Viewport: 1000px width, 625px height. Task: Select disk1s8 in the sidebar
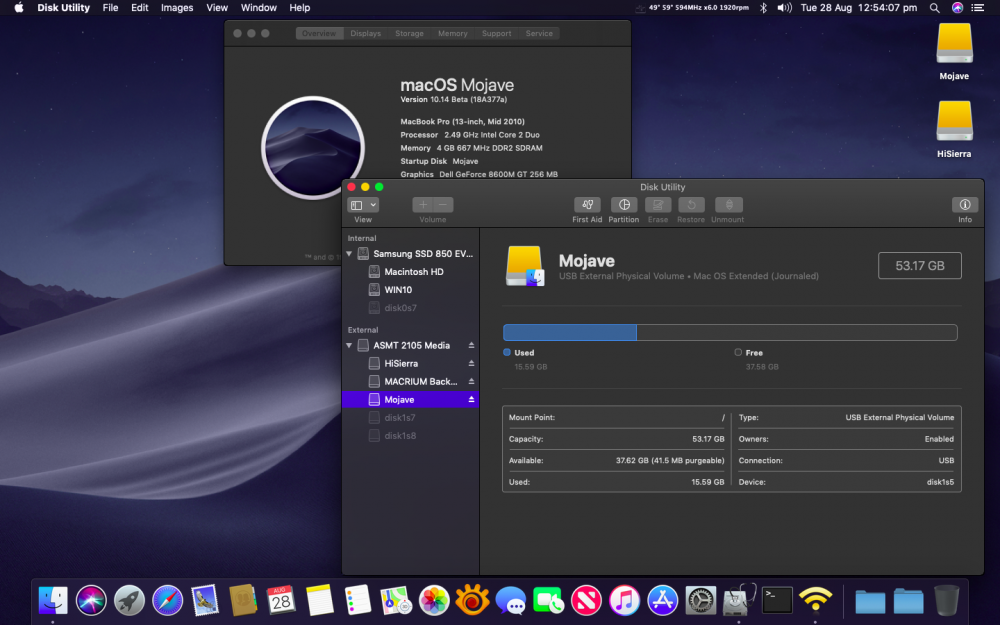(411, 435)
